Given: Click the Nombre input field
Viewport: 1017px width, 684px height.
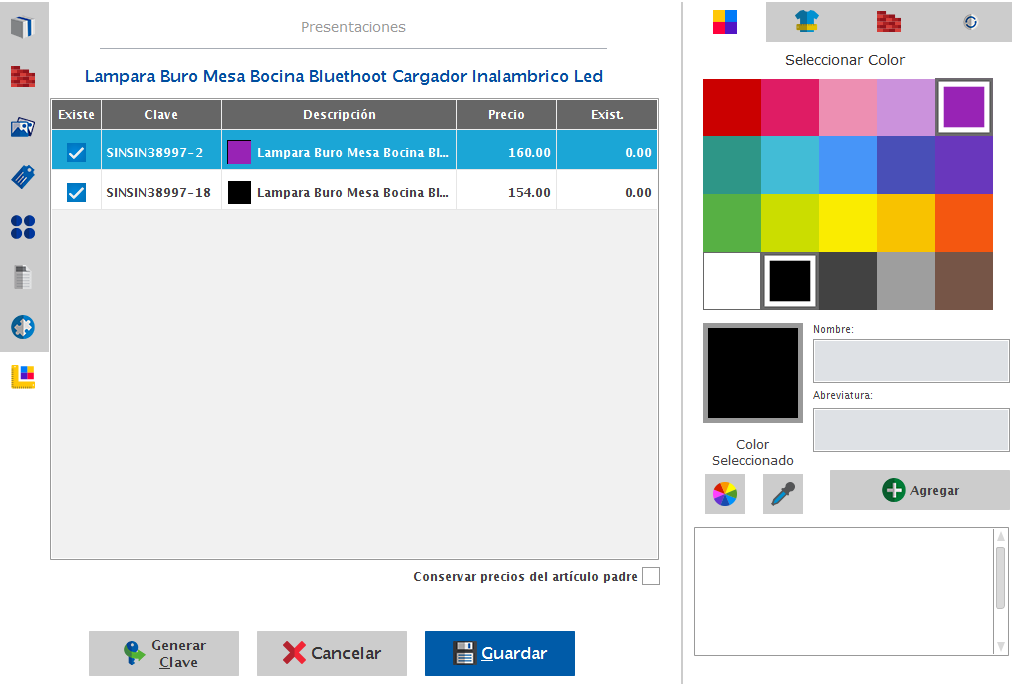Looking at the screenshot, I should [911, 360].
